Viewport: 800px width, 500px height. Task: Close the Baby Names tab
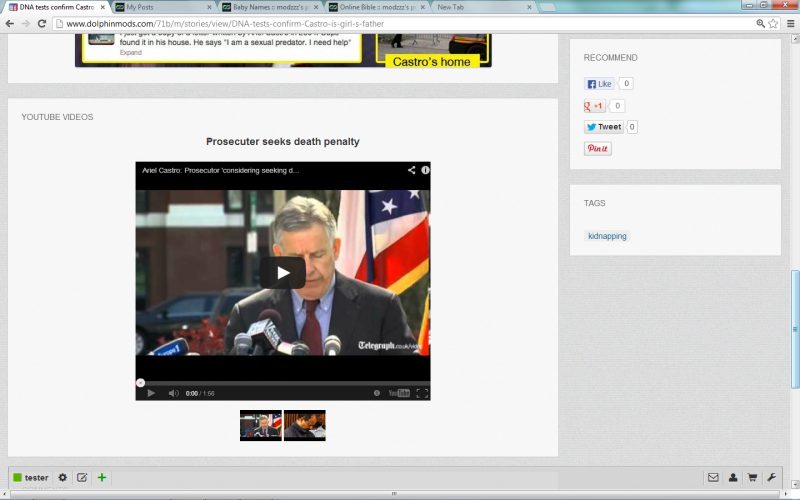point(316,7)
